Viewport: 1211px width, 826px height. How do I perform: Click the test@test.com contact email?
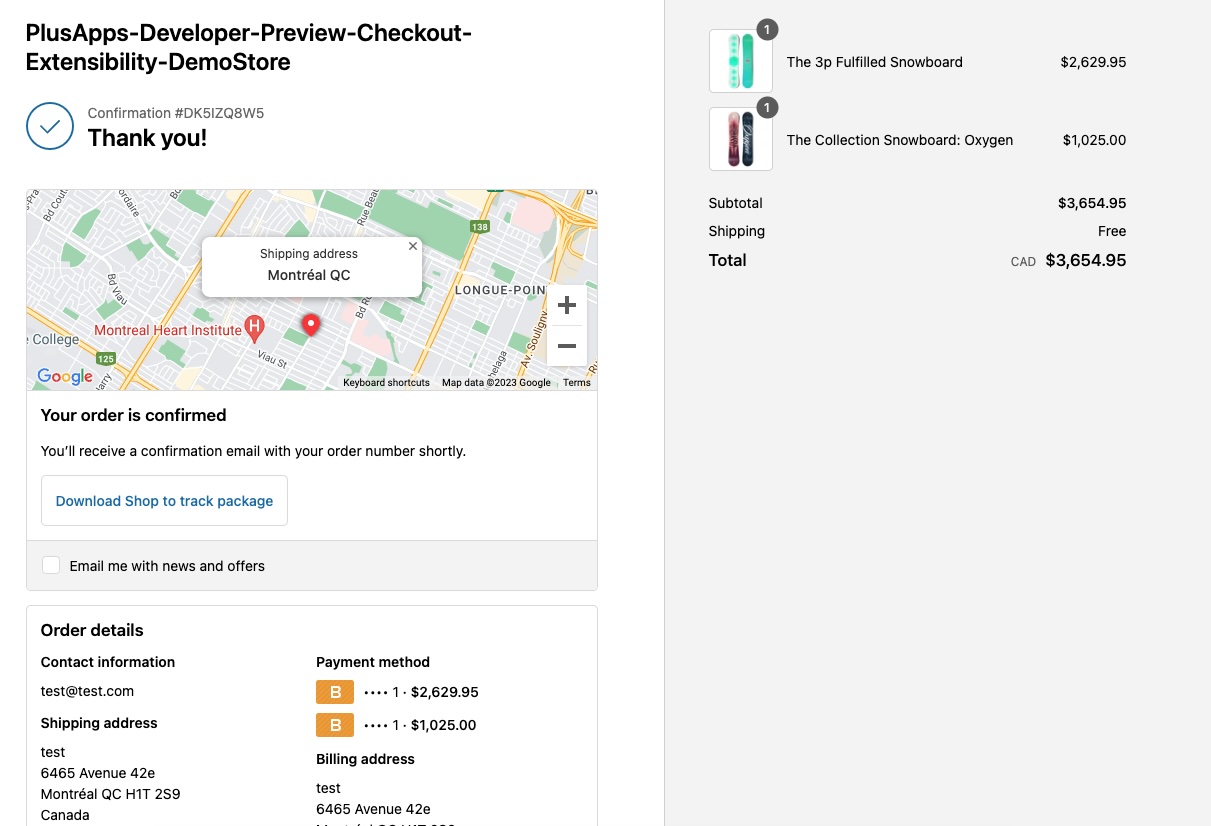tap(87, 691)
